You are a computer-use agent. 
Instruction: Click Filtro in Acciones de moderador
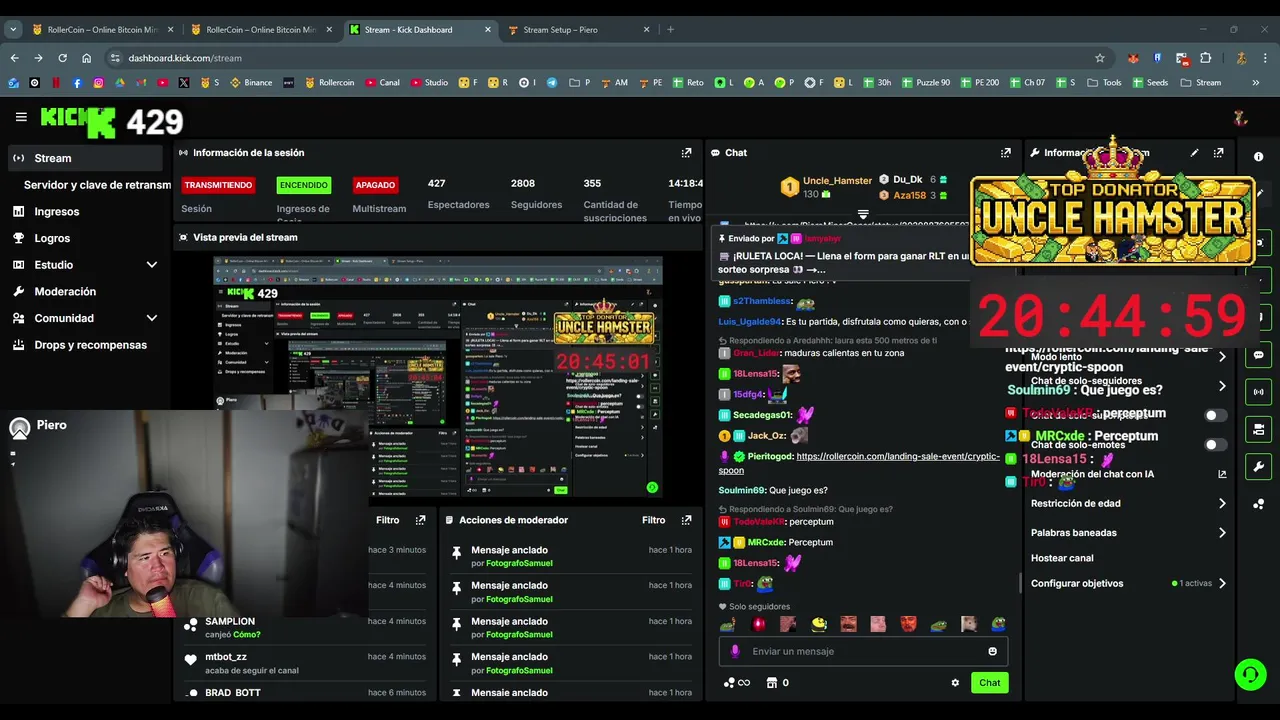(653, 520)
